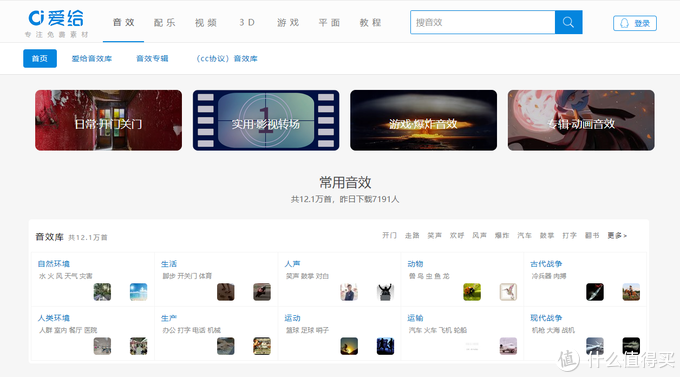Open the 爱给音效库 sub-navigation link
The width and height of the screenshot is (680, 377).
coord(92,59)
